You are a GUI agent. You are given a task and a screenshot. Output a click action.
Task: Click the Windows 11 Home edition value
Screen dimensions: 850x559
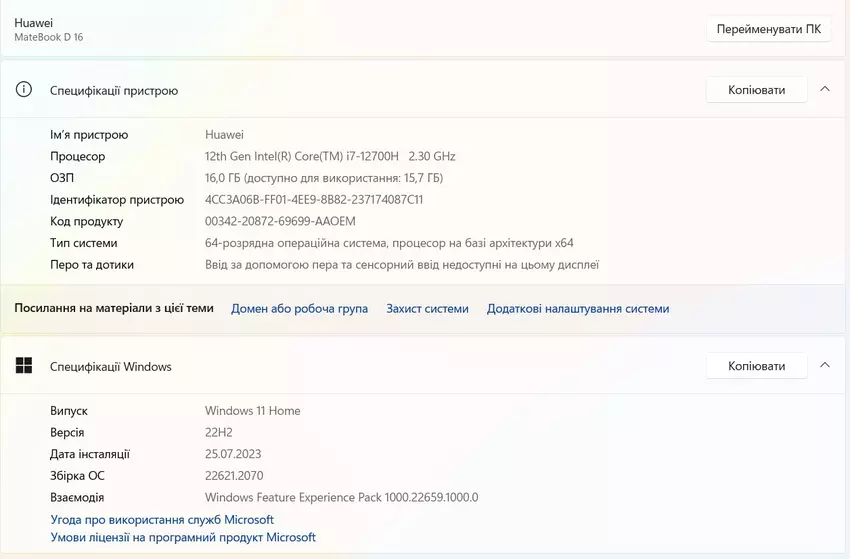tap(252, 411)
